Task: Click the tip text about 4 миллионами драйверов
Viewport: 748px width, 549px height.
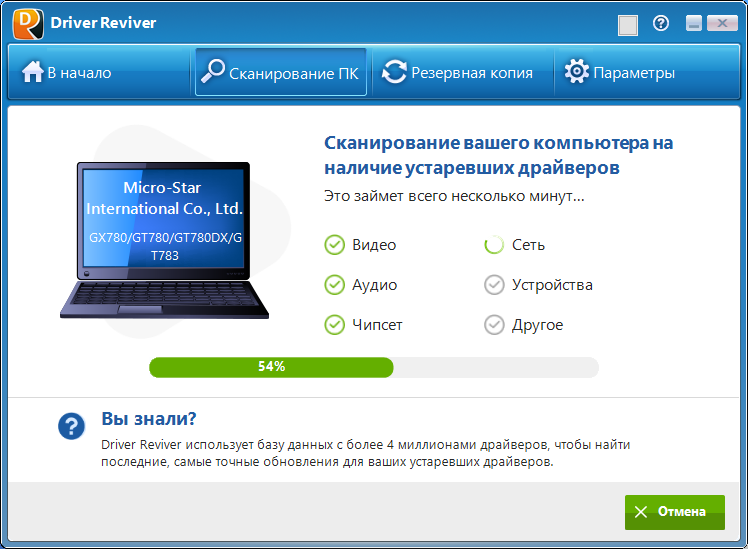Action: (365, 453)
